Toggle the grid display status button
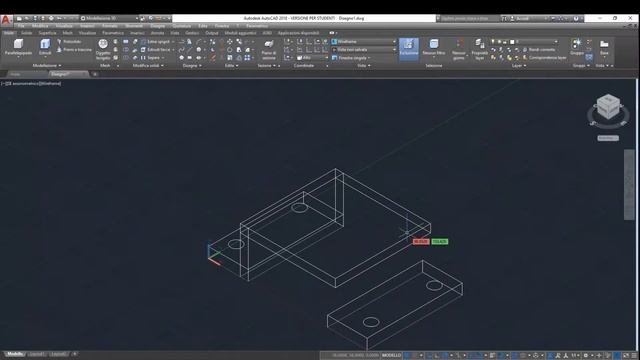This screenshot has width=640, height=360. click(x=407, y=356)
